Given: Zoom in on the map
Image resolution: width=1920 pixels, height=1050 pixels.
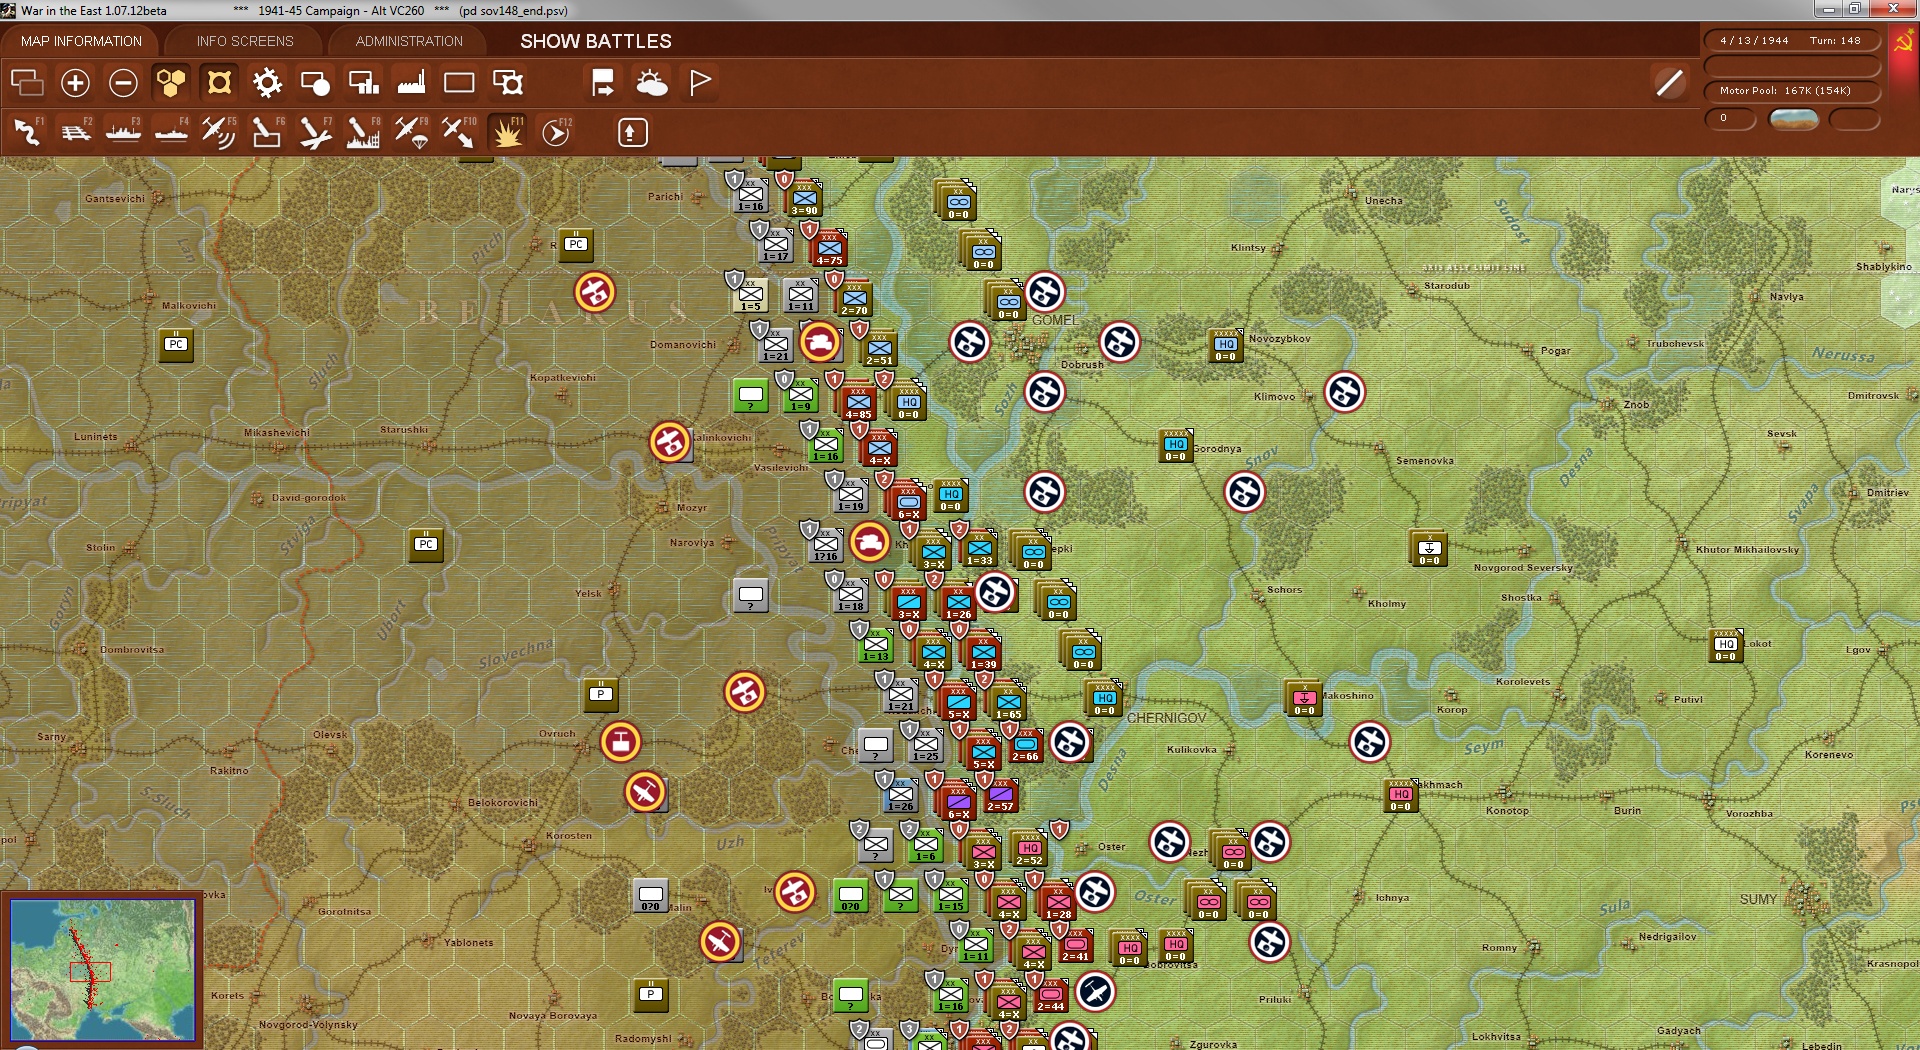Looking at the screenshot, I should click(x=75, y=84).
